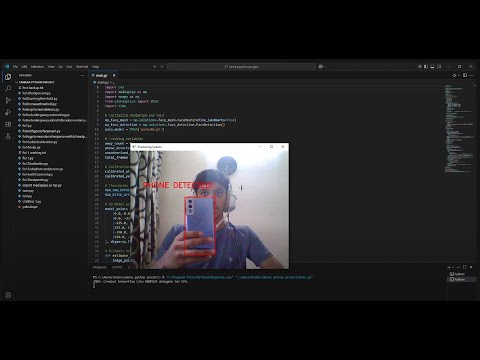The width and height of the screenshot is (480, 360).
Task: Open the Testing flask icon view
Action: 8,136
